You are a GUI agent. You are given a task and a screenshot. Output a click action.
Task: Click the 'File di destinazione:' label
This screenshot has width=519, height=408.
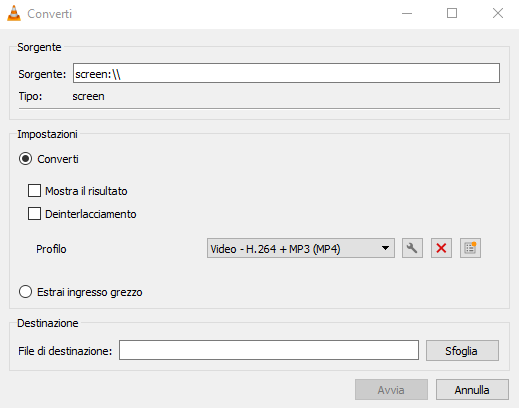click(65, 351)
